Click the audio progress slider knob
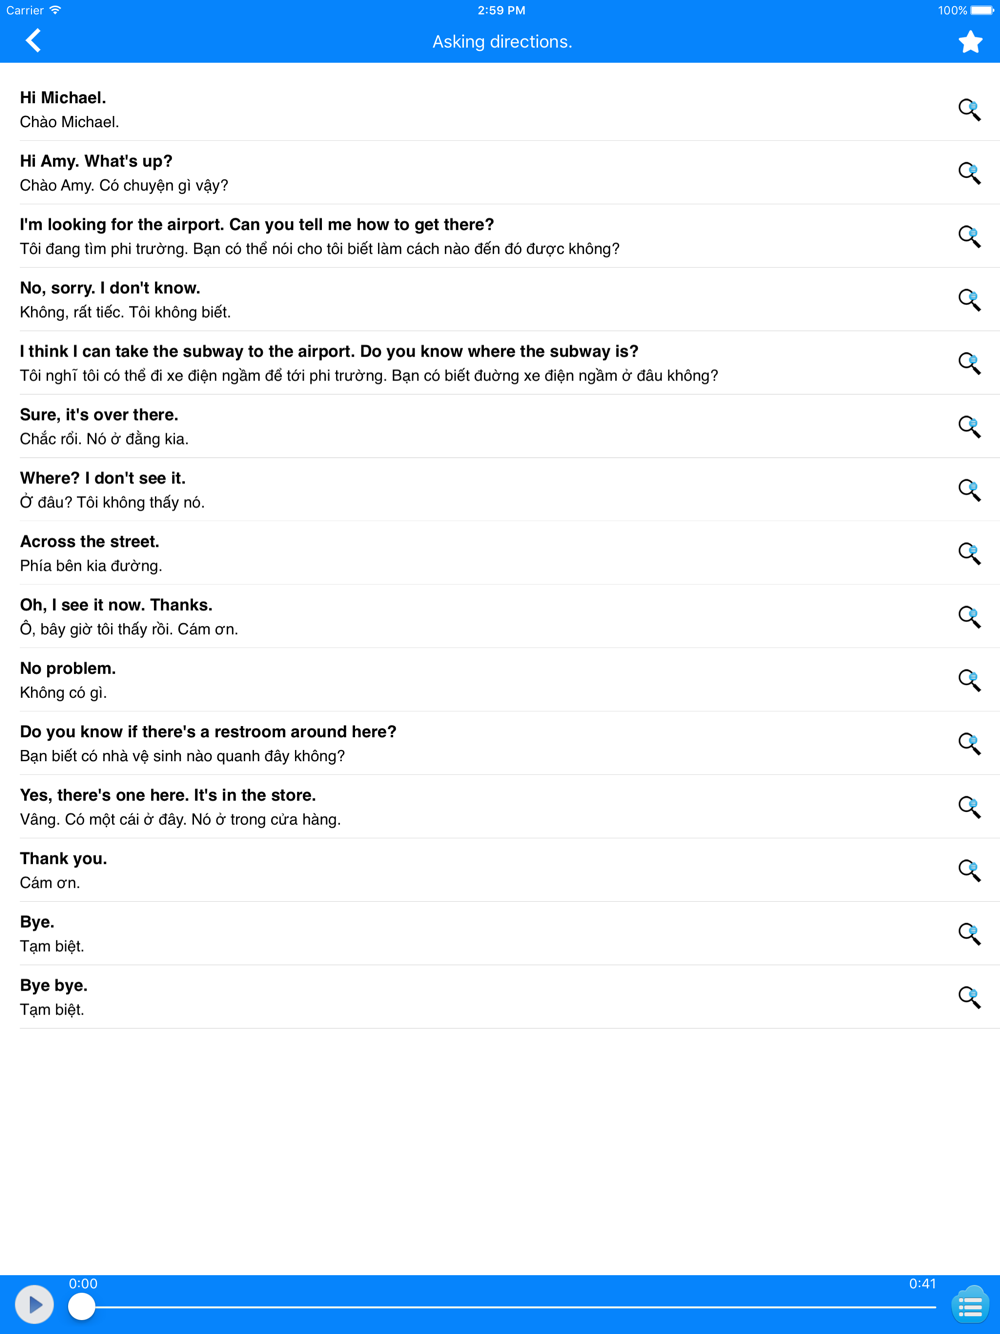The width and height of the screenshot is (1000, 1334). pyautogui.click(x=82, y=1306)
